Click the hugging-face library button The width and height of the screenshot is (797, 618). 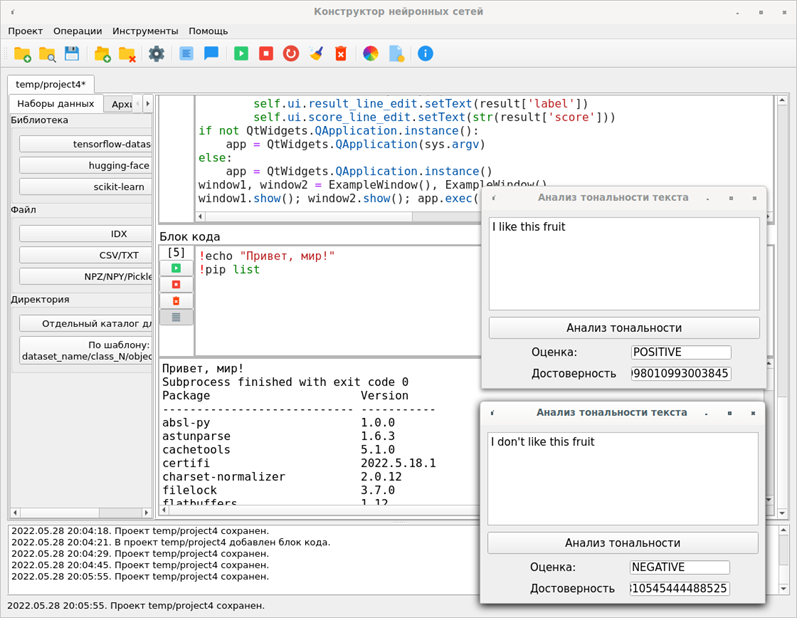(x=85, y=165)
